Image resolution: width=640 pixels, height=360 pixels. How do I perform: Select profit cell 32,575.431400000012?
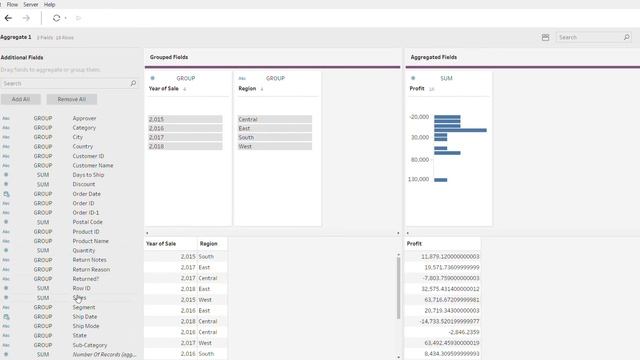442,289
